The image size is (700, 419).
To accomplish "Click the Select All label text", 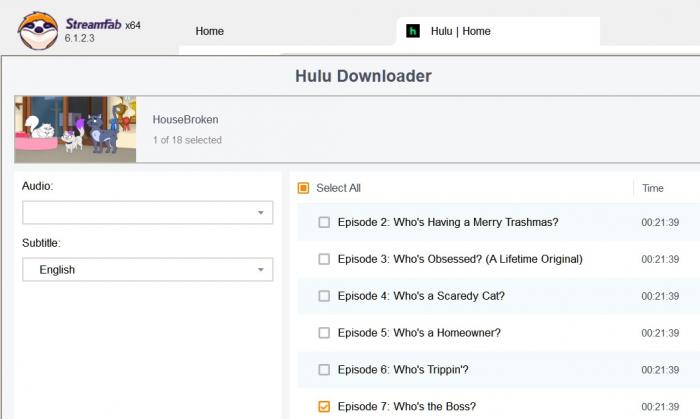I will pos(338,188).
